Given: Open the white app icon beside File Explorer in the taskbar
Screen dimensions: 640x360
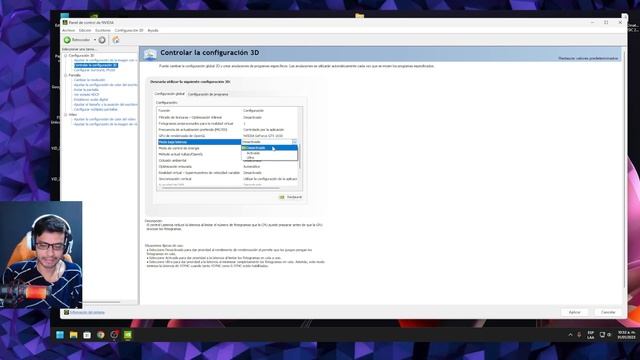Looking at the screenshot, I should [87, 335].
